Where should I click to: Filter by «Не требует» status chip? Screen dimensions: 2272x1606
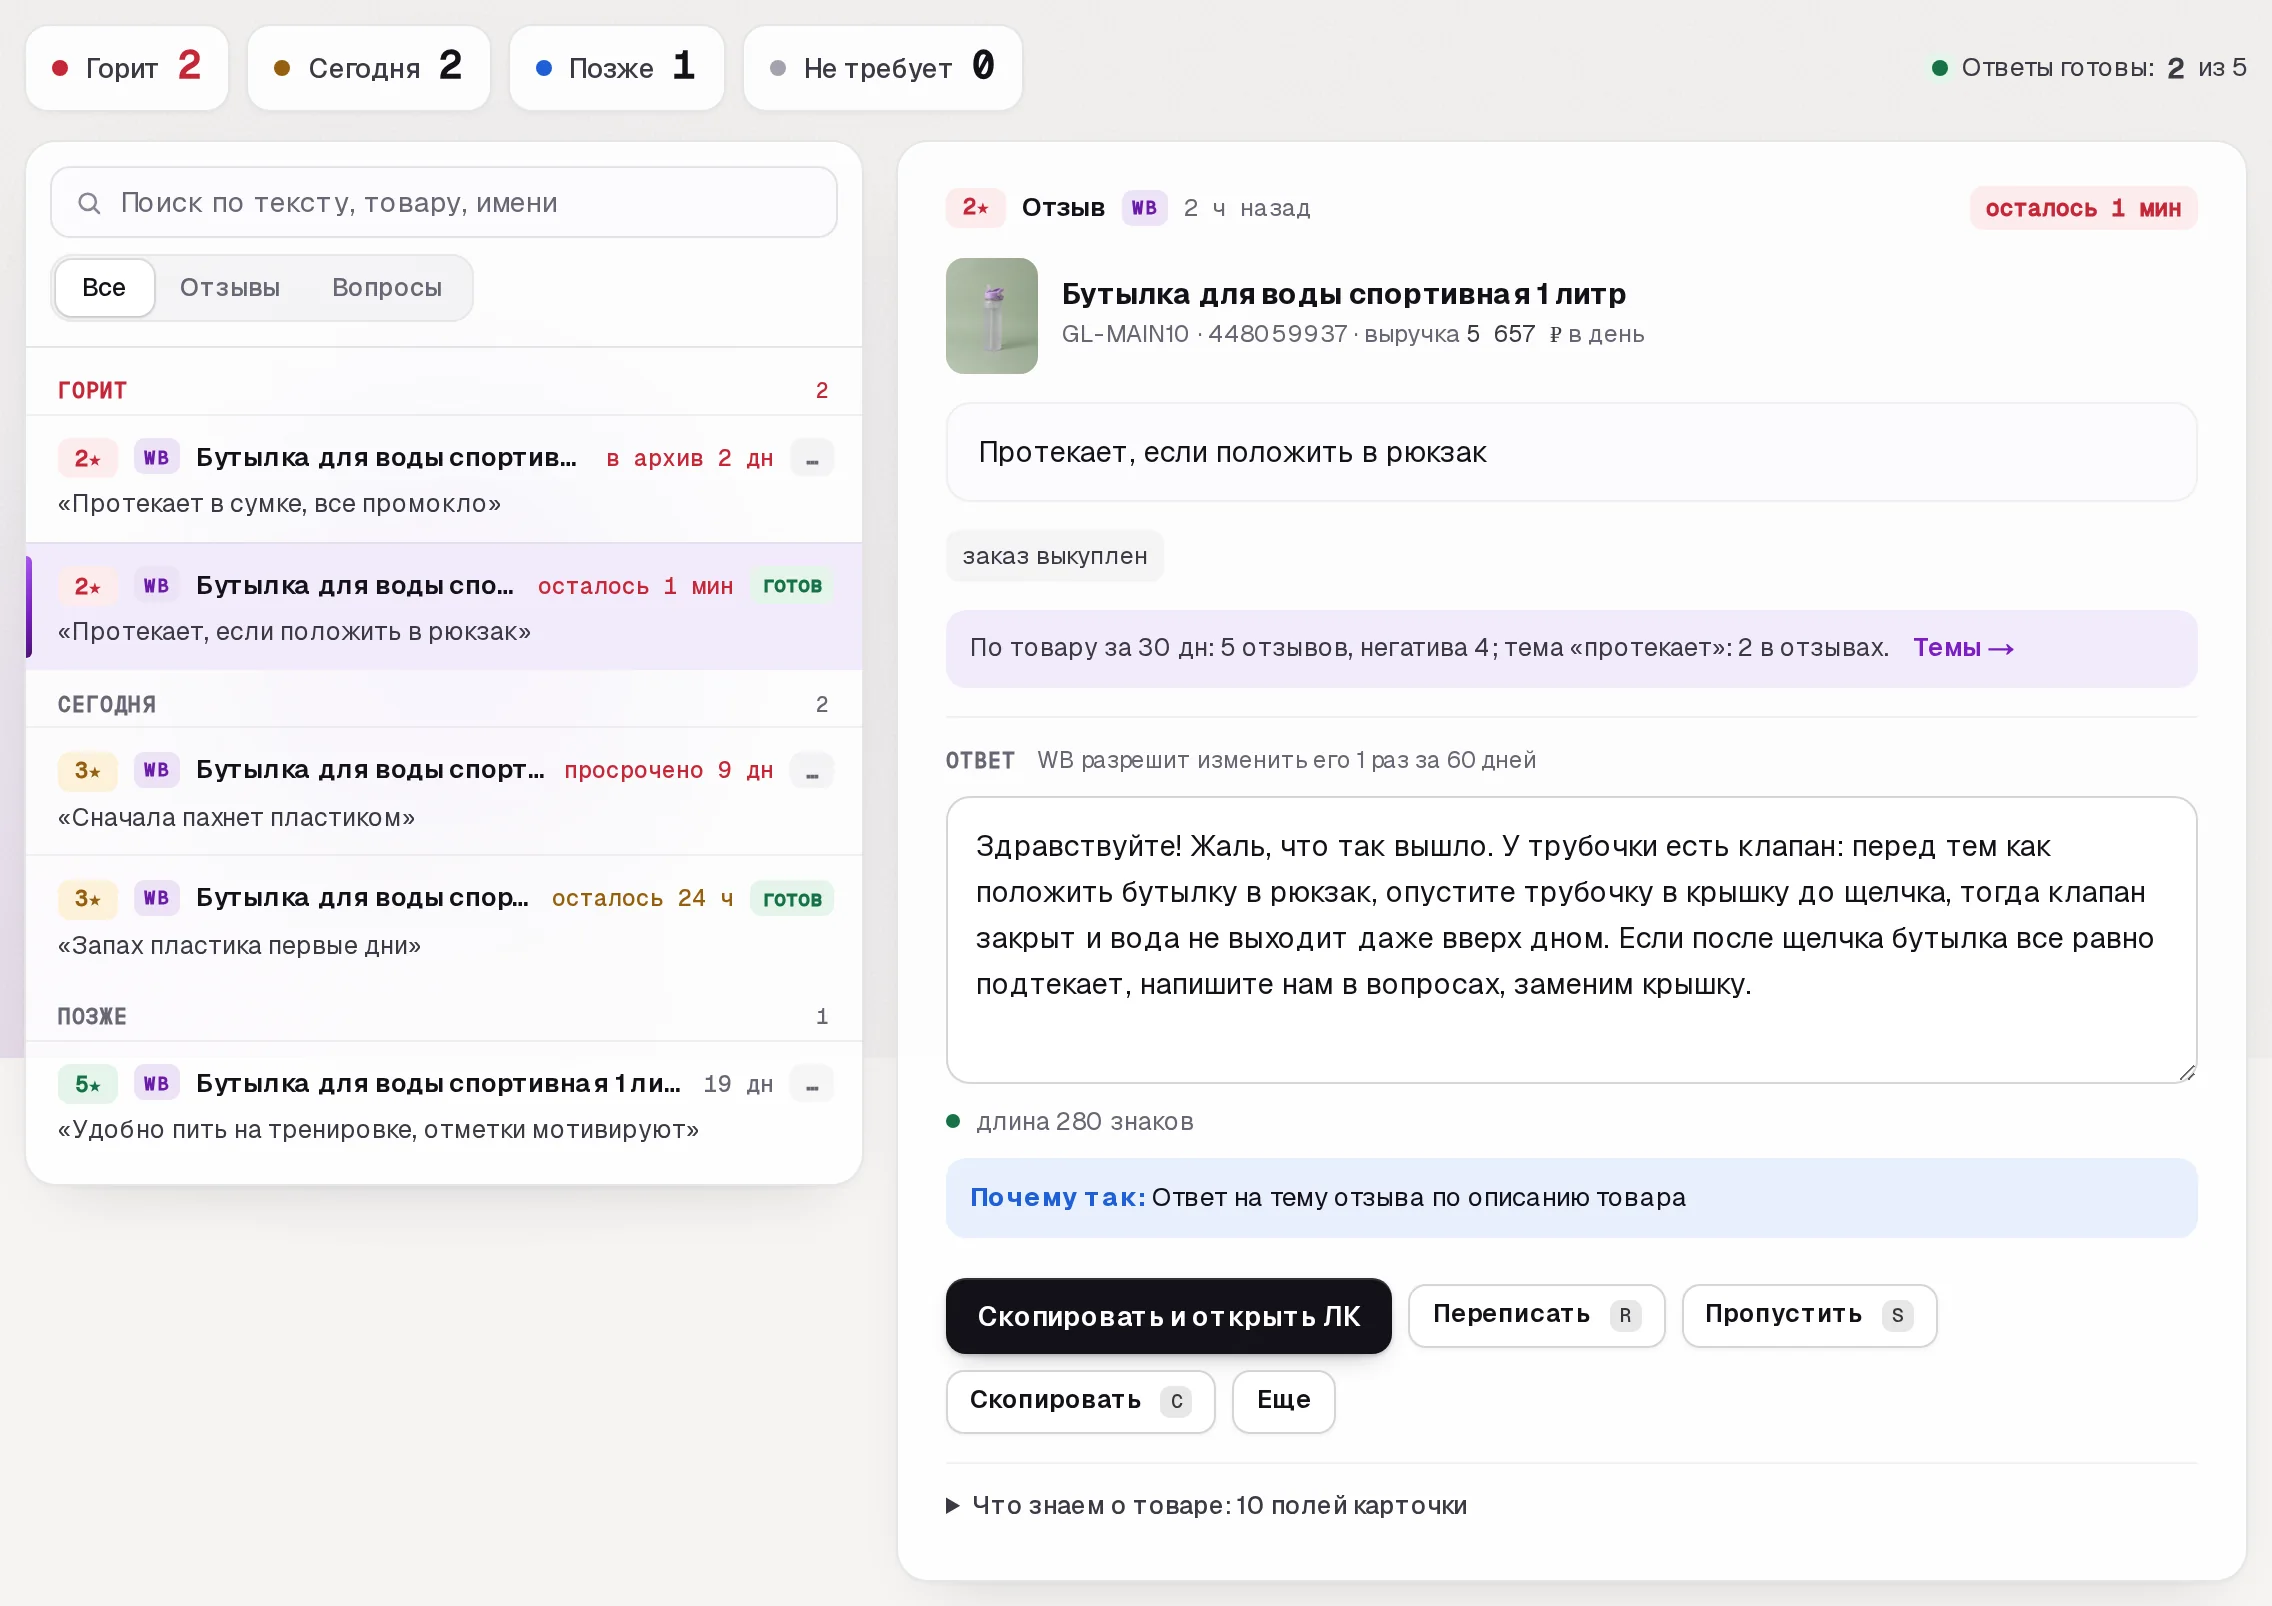(x=883, y=68)
